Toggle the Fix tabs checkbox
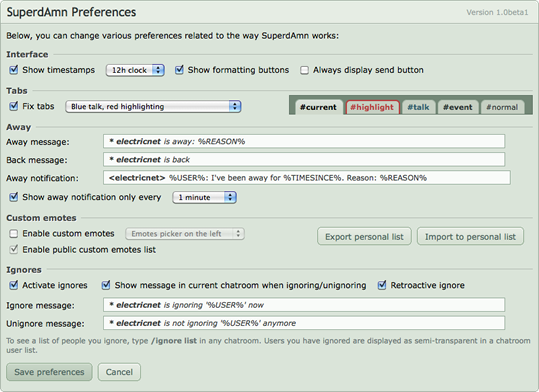 [x=14, y=106]
